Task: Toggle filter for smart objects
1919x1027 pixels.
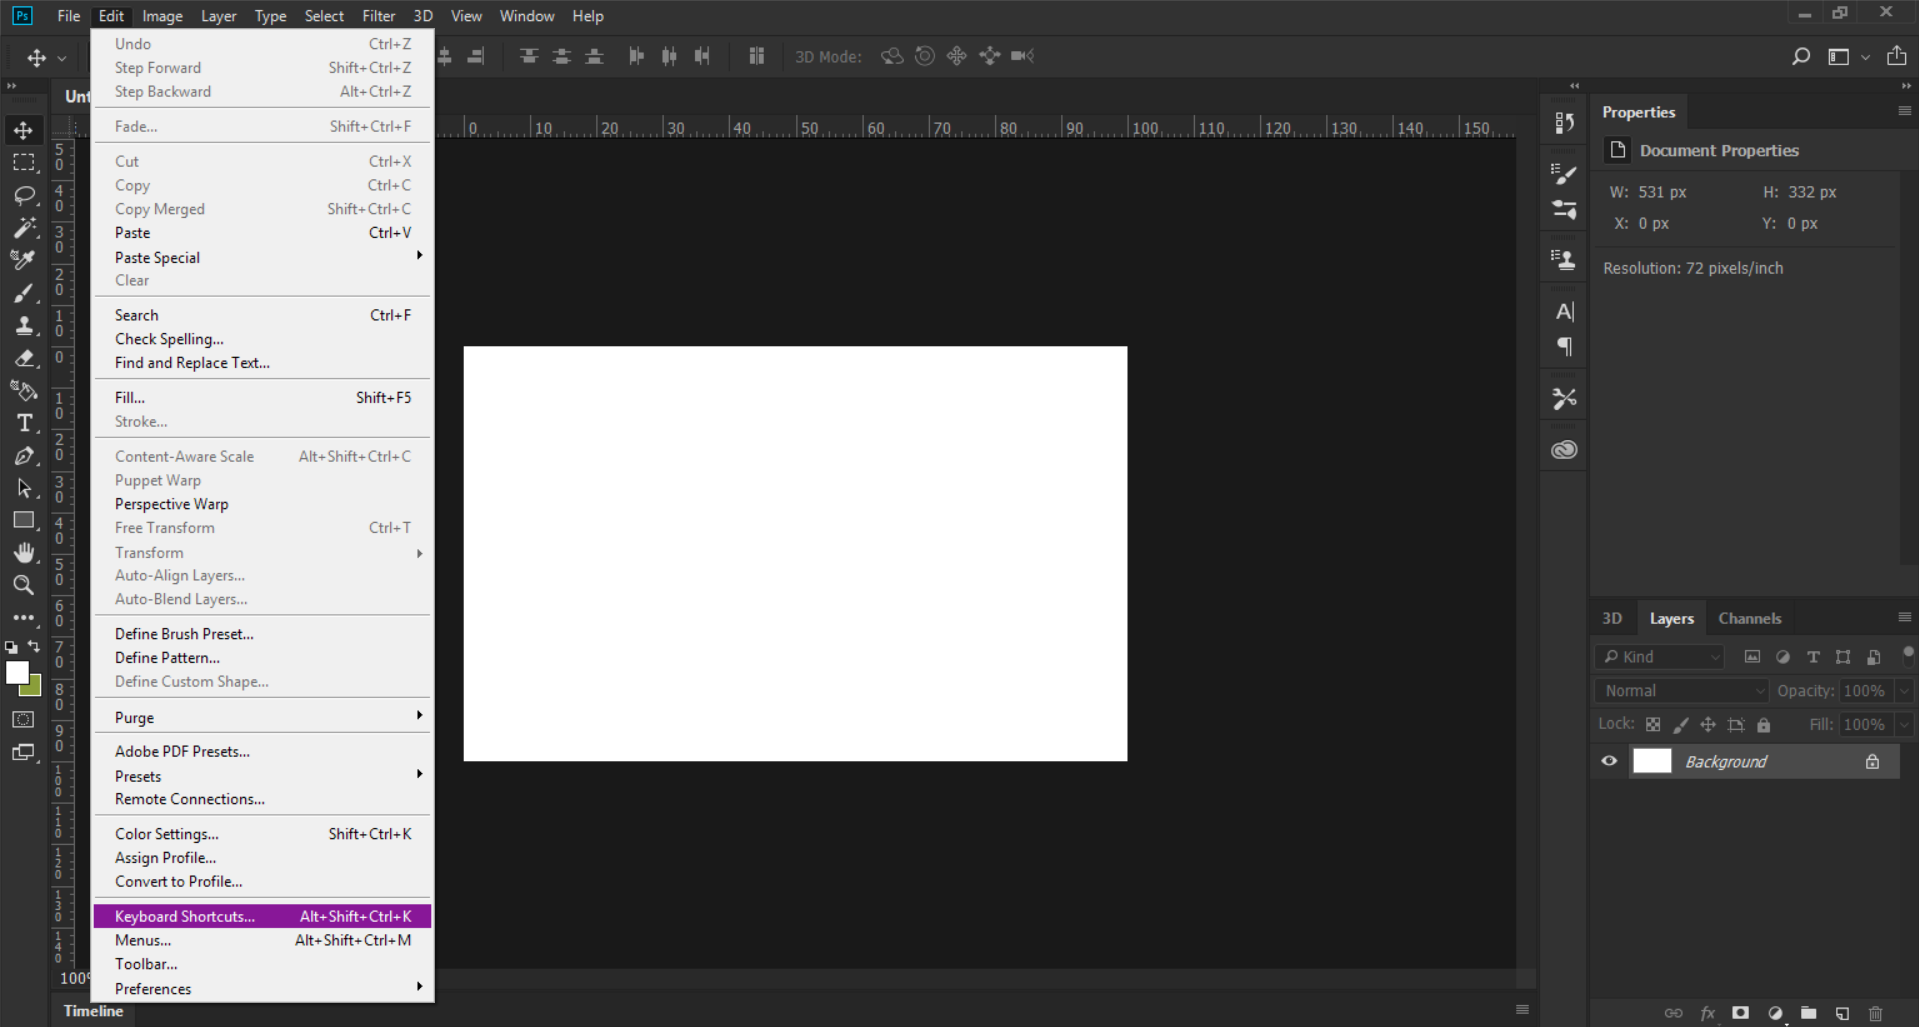Action: (1874, 657)
